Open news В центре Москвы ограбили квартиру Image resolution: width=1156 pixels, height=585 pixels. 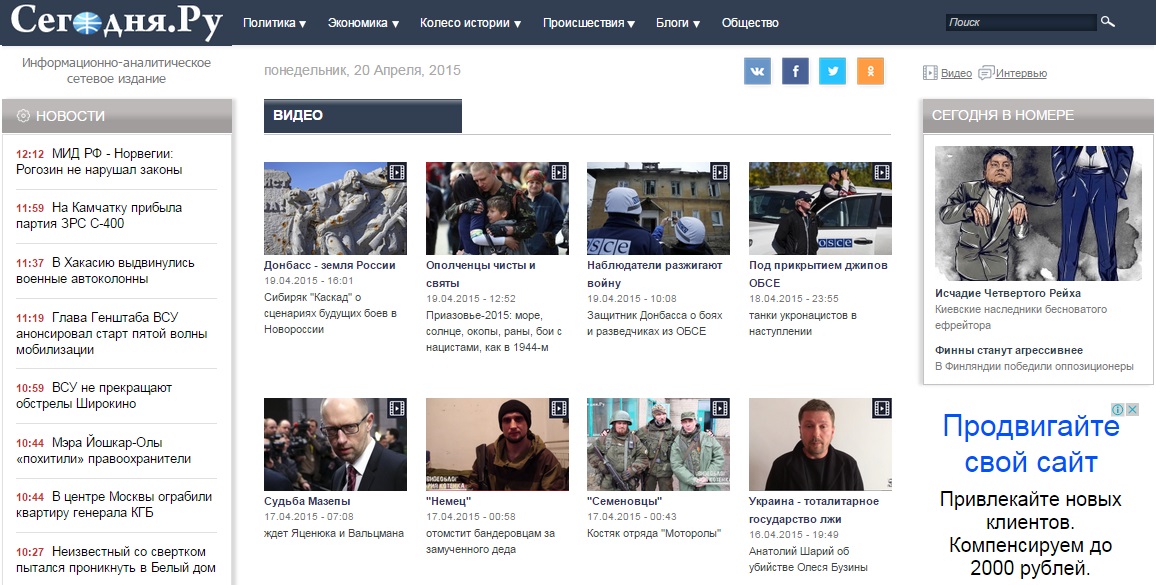[x=114, y=505]
